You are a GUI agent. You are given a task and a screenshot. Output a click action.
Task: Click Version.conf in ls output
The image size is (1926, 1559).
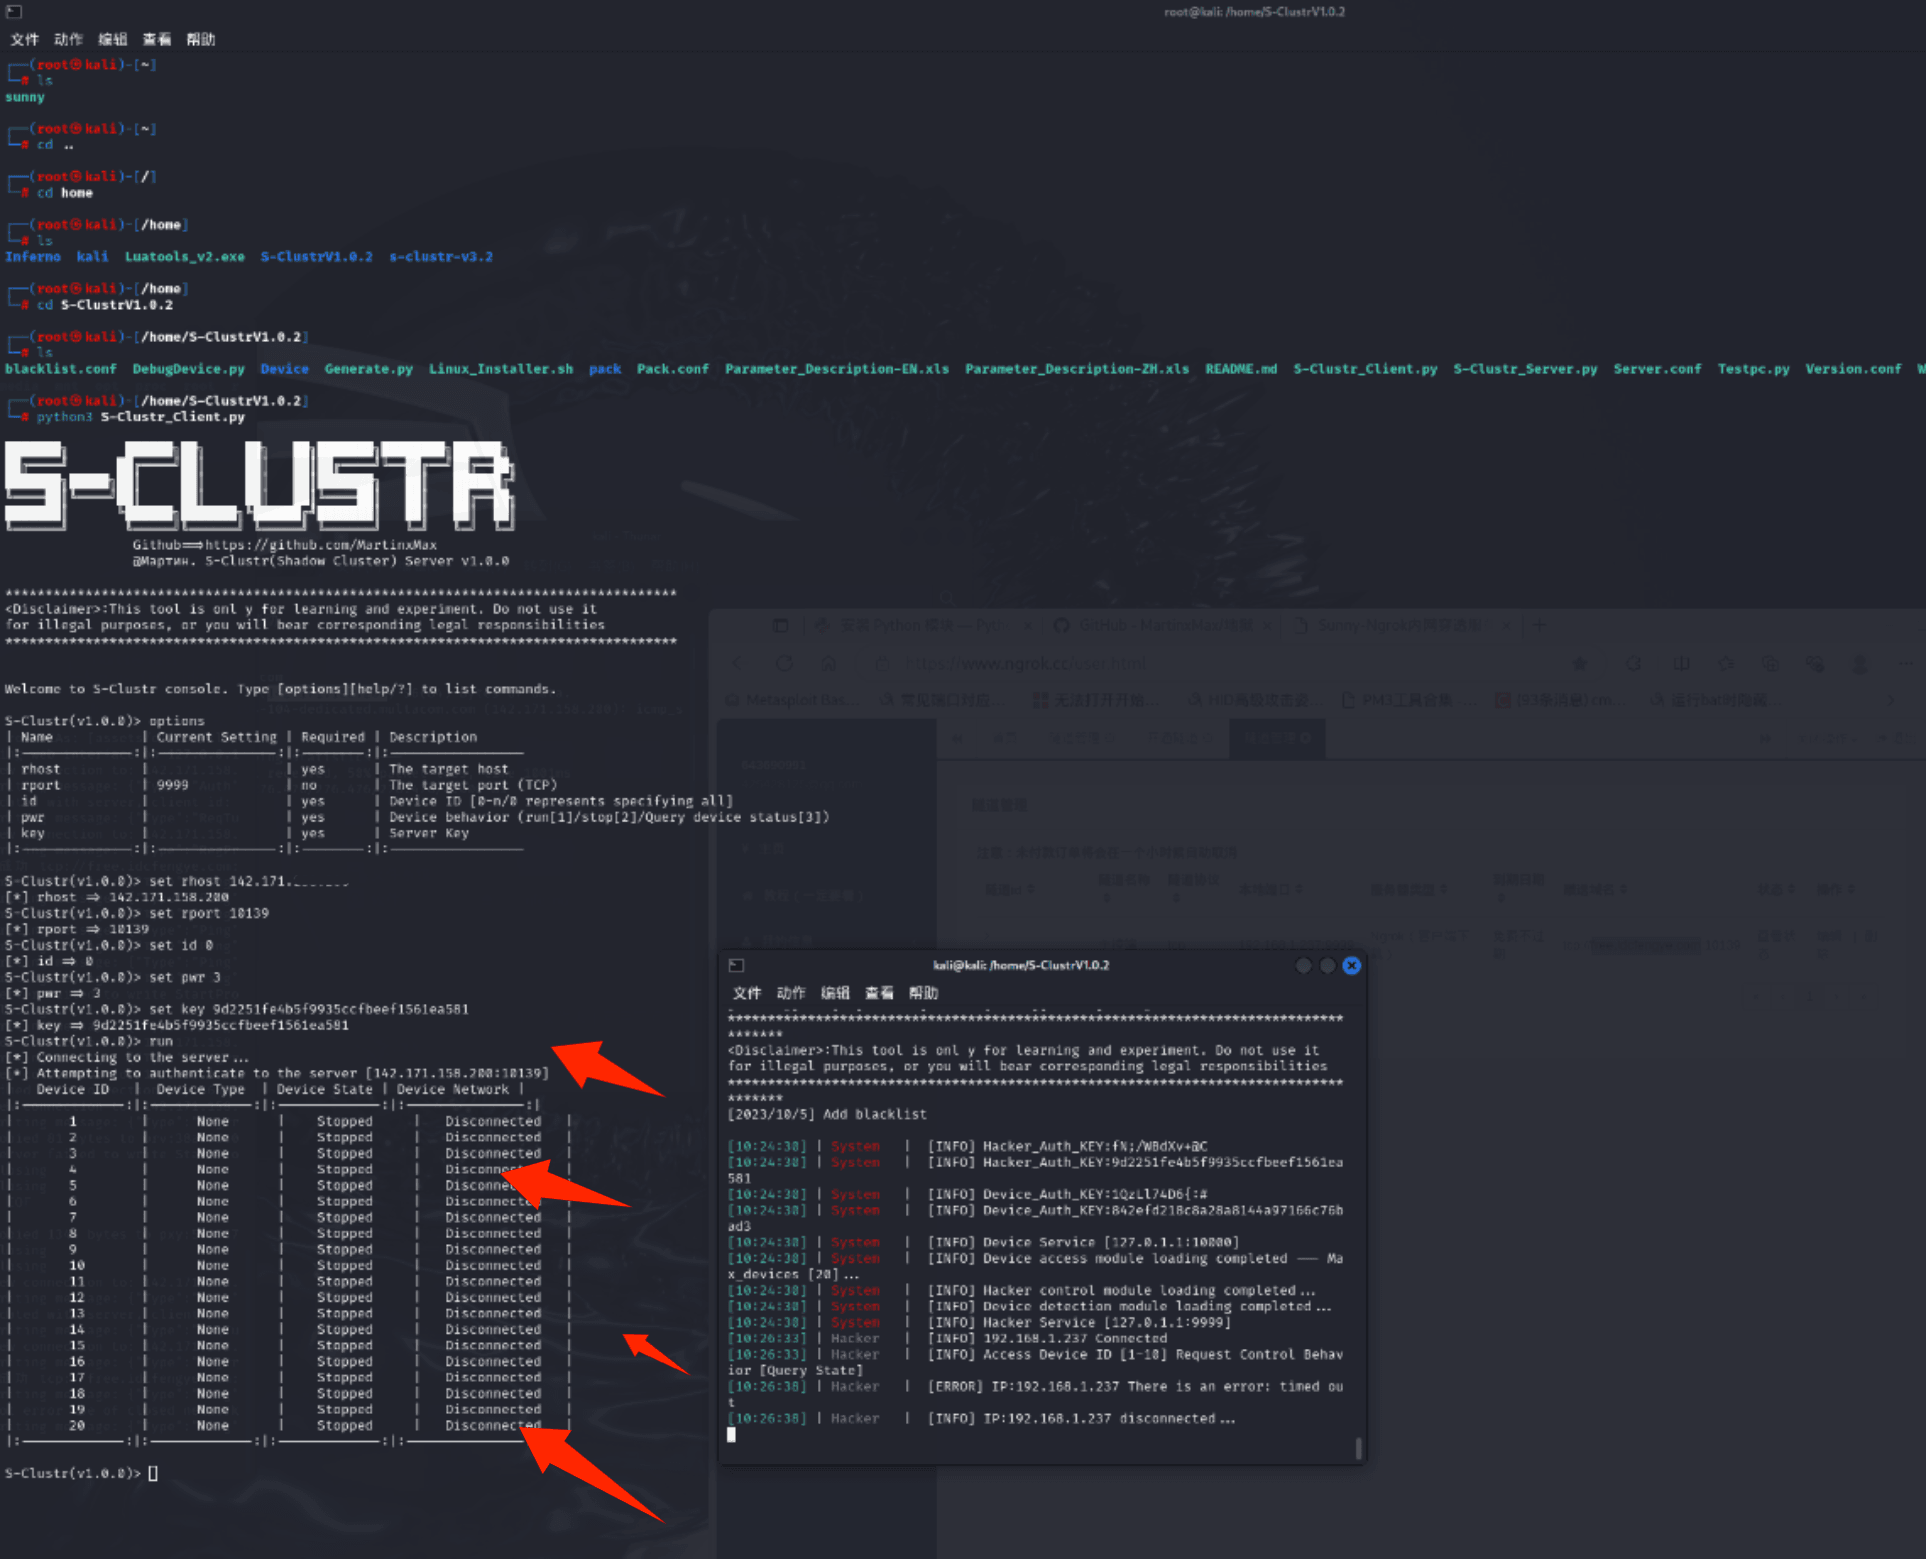(1853, 369)
